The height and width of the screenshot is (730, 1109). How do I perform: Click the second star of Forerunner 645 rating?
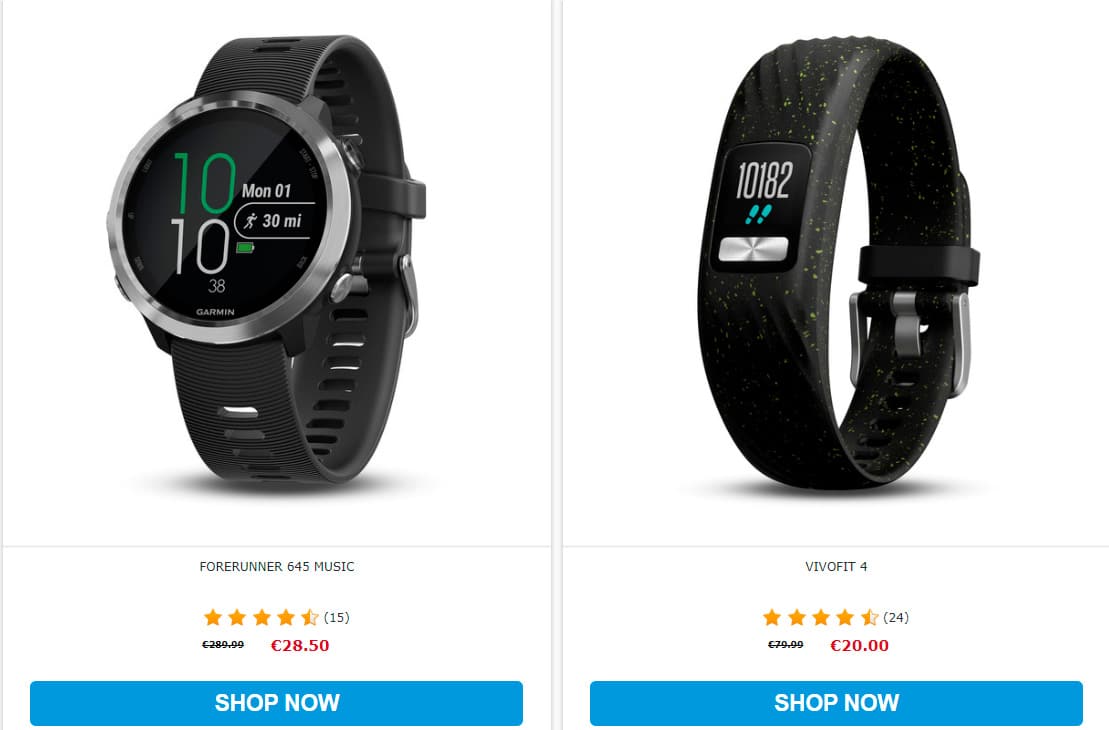237,618
